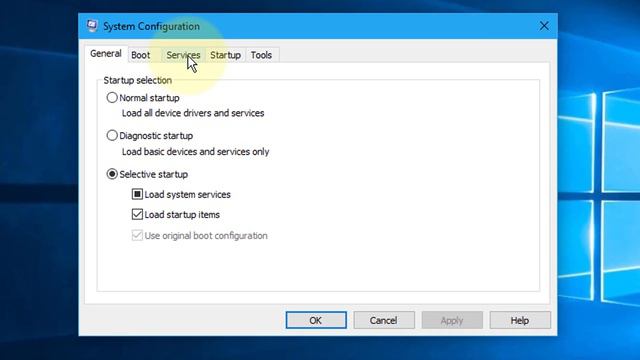The width and height of the screenshot is (640, 360).
Task: Switch to the Startup tab
Action: (x=225, y=55)
